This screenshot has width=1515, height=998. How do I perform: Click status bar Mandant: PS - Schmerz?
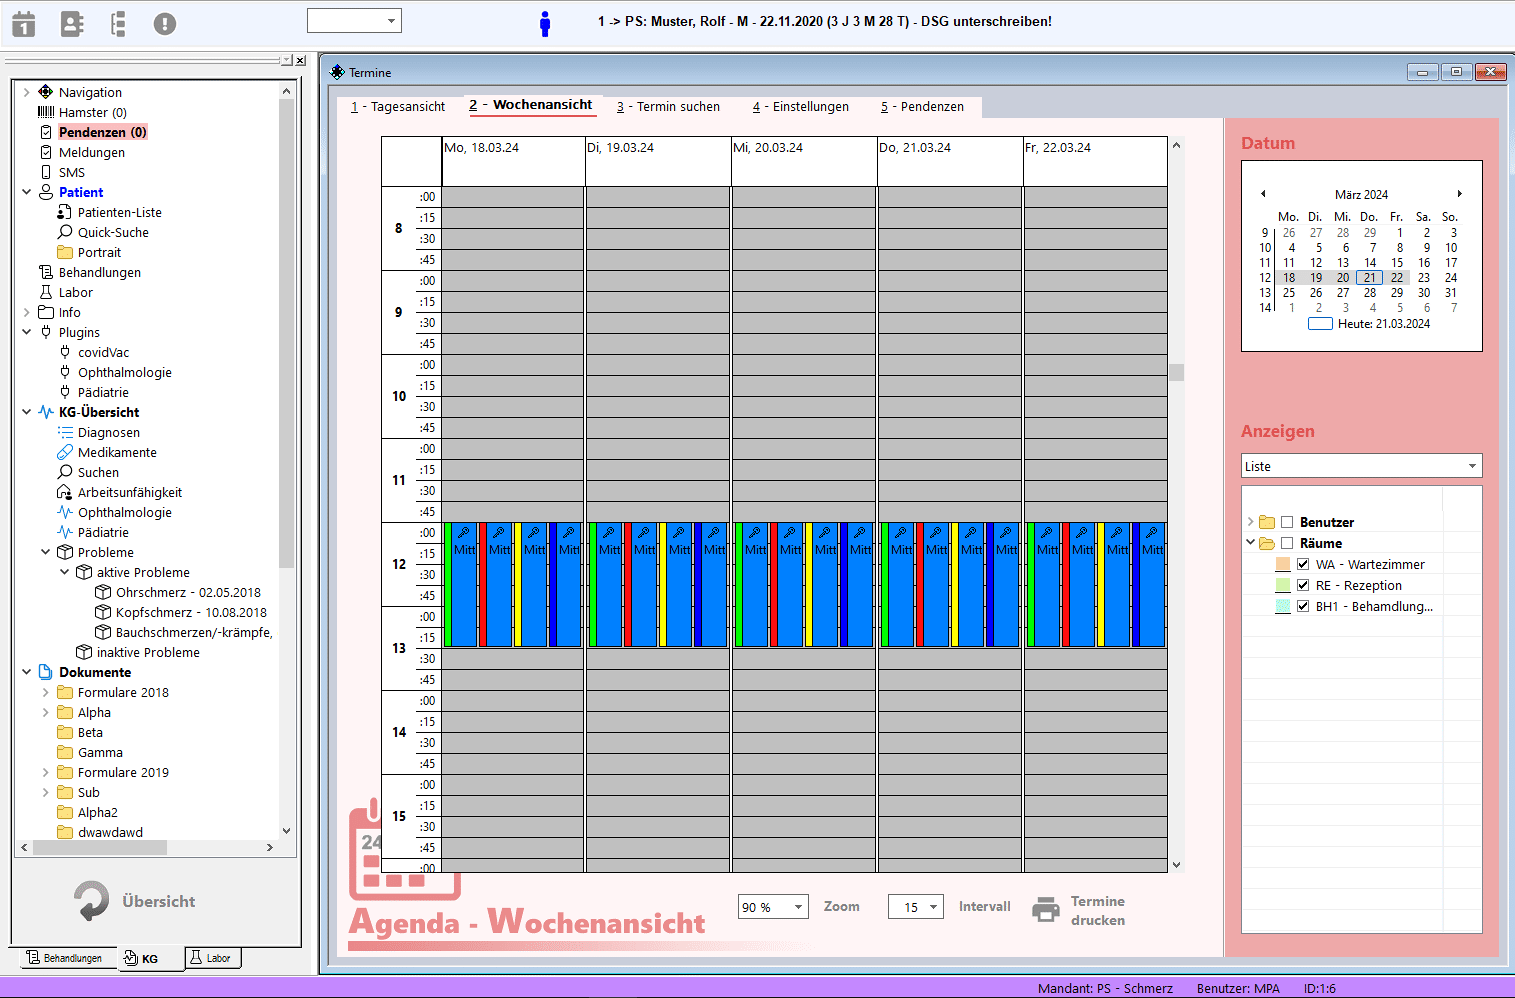click(1105, 988)
